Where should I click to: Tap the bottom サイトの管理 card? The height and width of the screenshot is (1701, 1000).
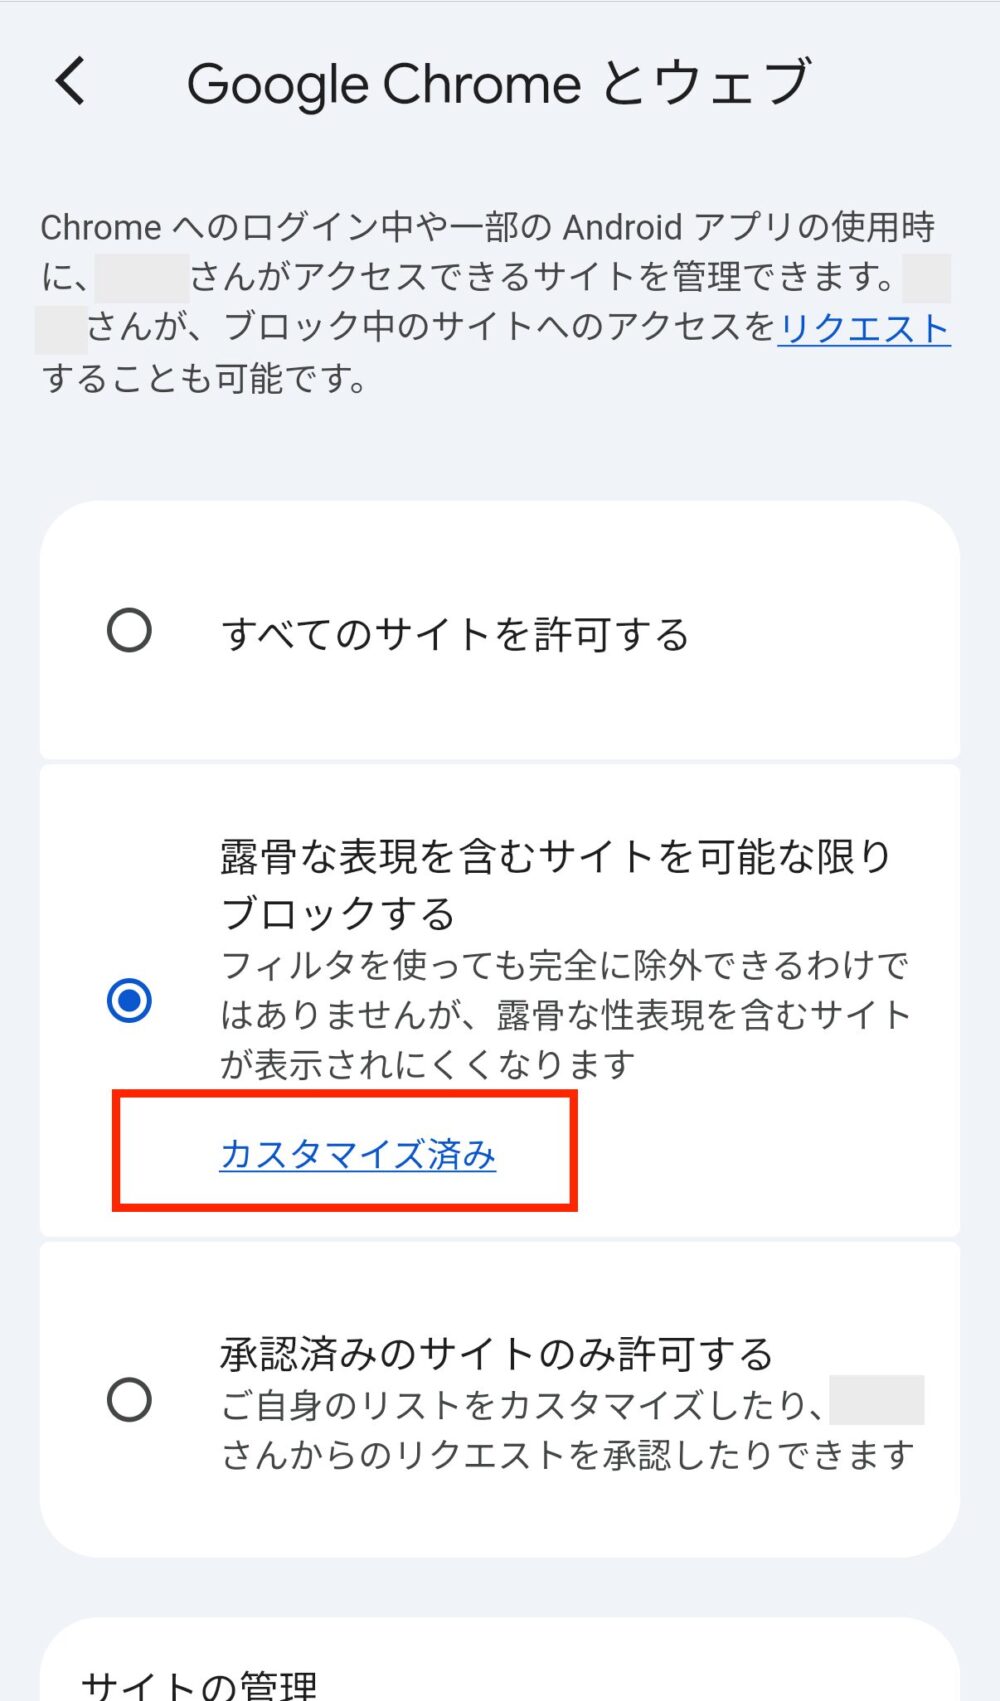[500, 1660]
